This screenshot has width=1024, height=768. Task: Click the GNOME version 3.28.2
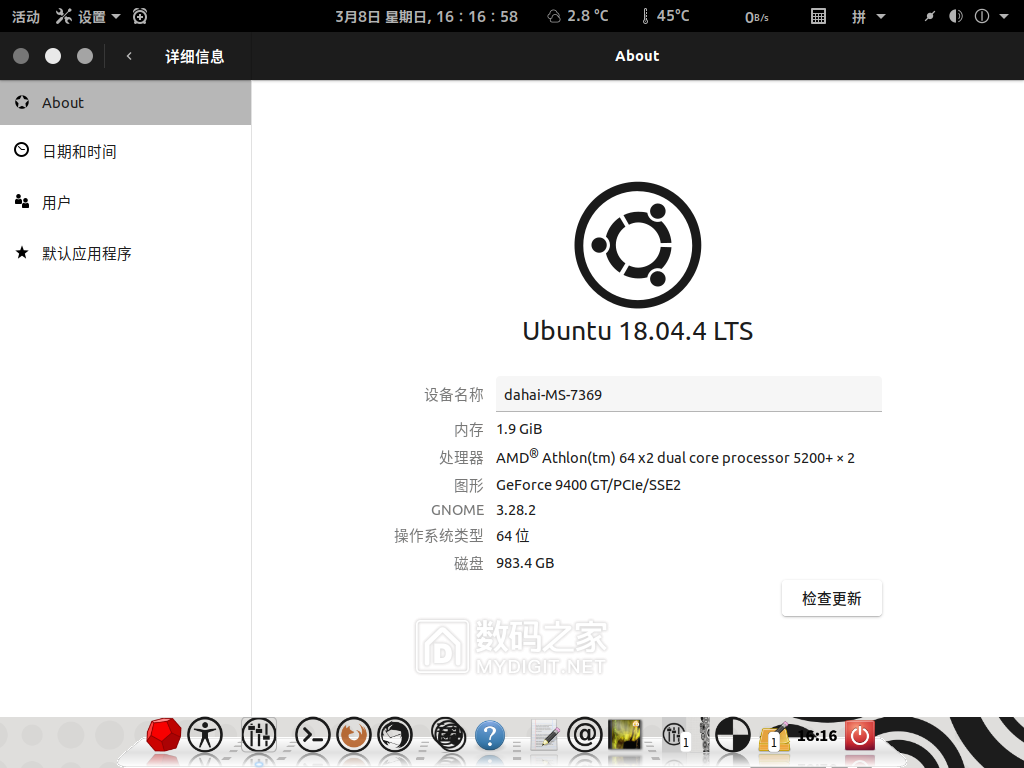coord(516,510)
